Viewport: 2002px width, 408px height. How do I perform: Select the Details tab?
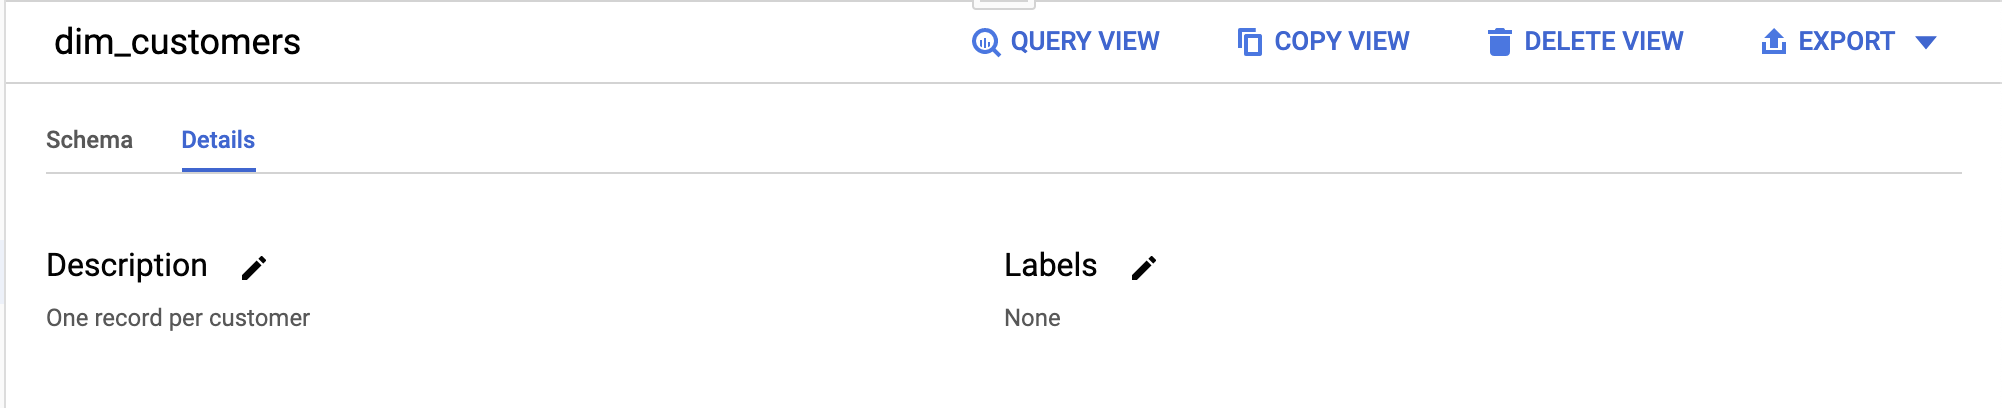[x=218, y=140]
